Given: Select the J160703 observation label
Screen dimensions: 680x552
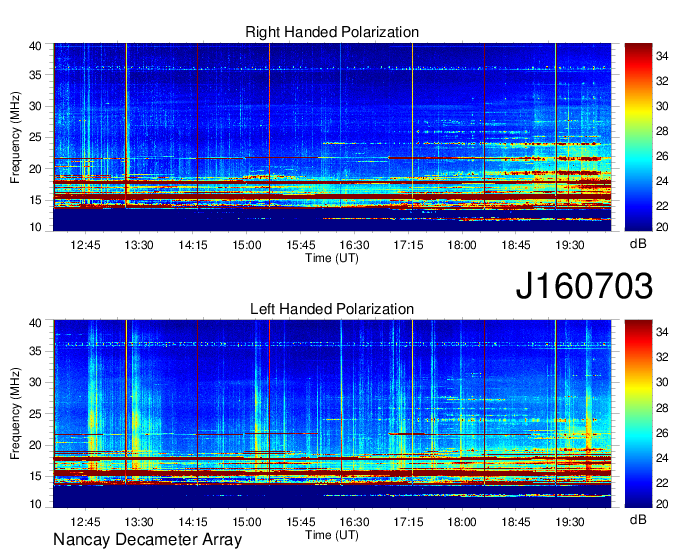Looking at the screenshot, I should 584,286.
